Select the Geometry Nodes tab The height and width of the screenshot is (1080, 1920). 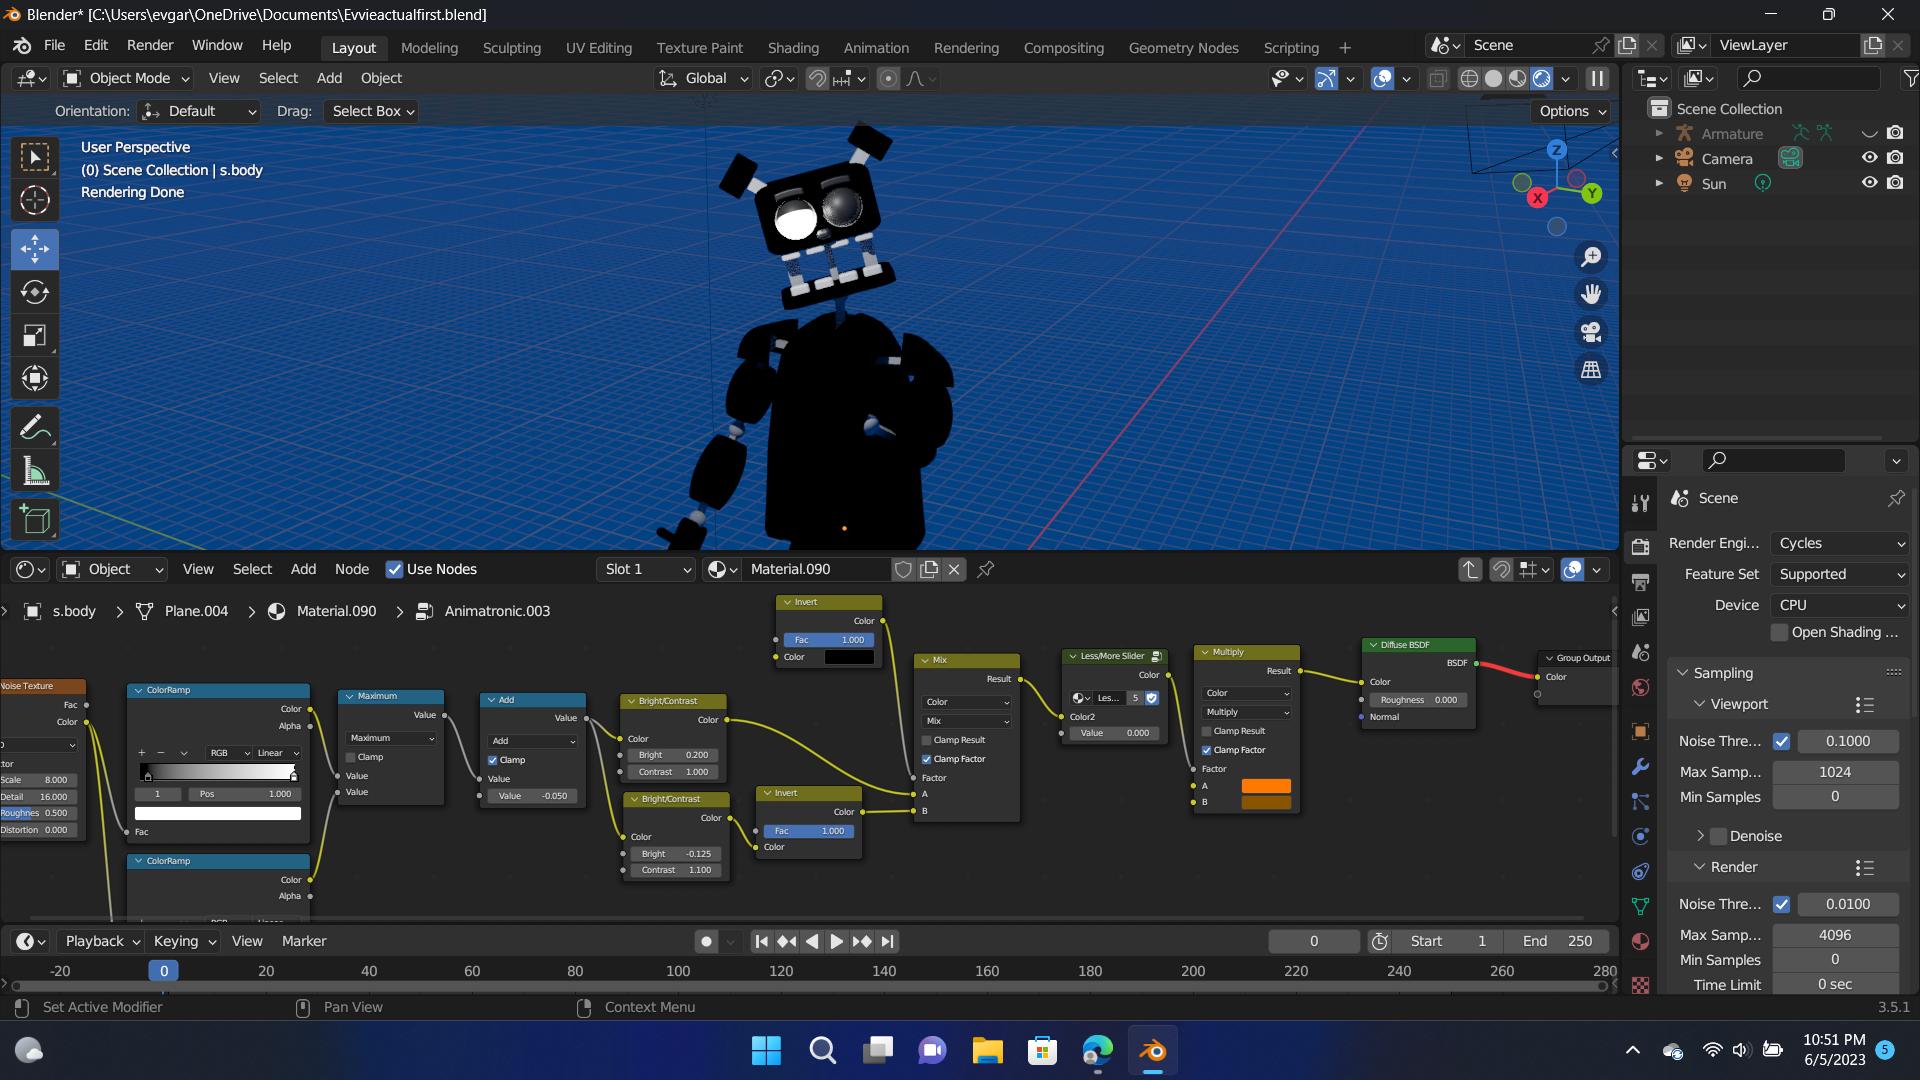click(x=1183, y=47)
